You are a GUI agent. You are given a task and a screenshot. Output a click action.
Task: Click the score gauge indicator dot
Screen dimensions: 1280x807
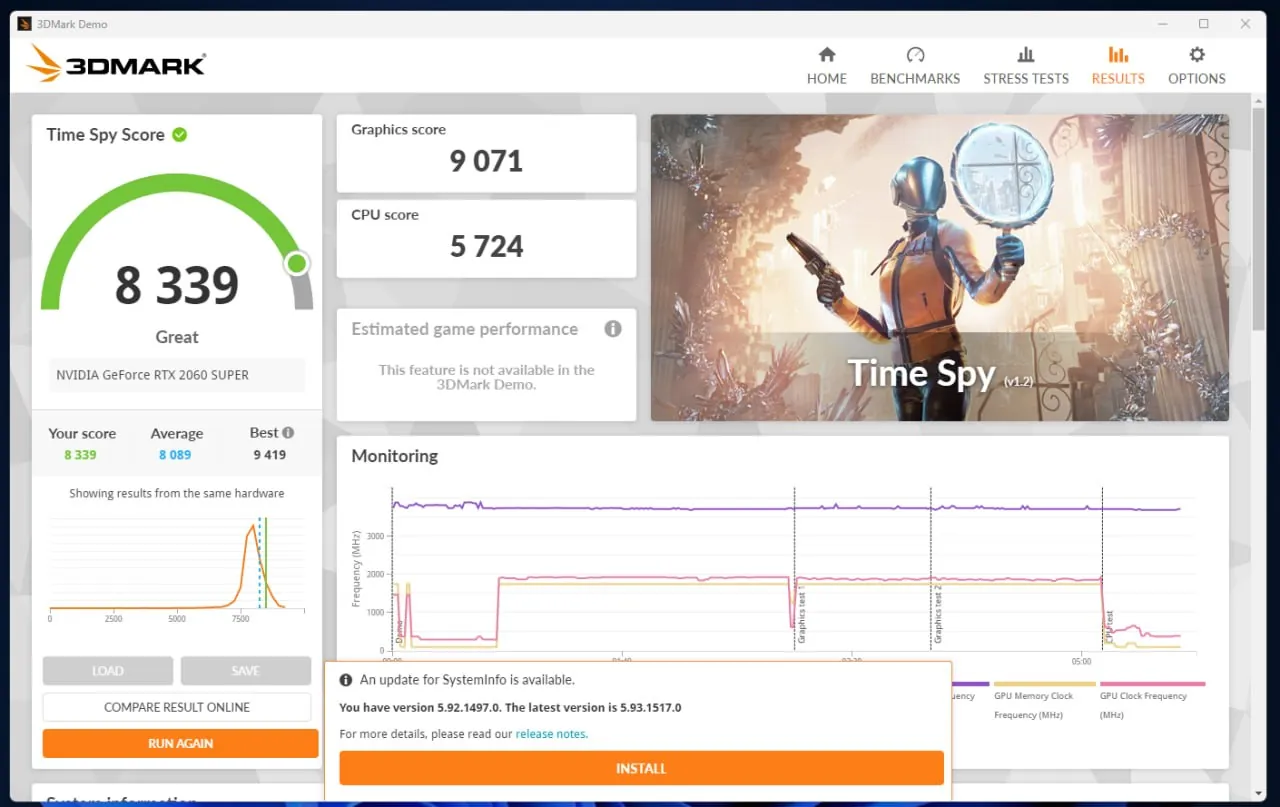[296, 263]
